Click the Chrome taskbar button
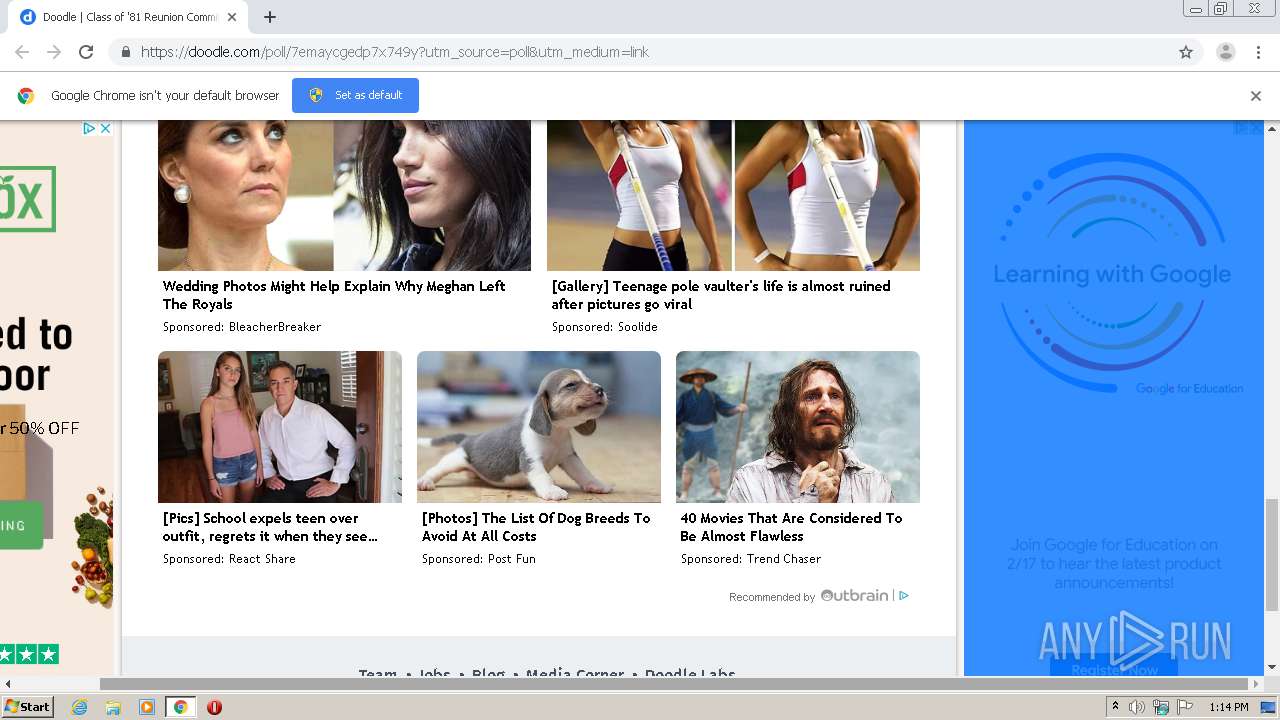Viewport: 1280px width, 720px height. tap(180, 707)
